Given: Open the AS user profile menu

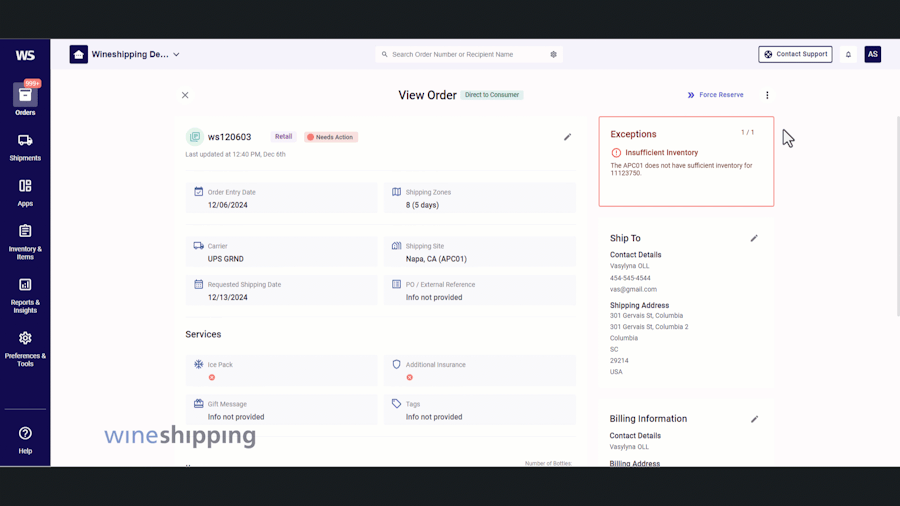Looking at the screenshot, I should pos(872,55).
